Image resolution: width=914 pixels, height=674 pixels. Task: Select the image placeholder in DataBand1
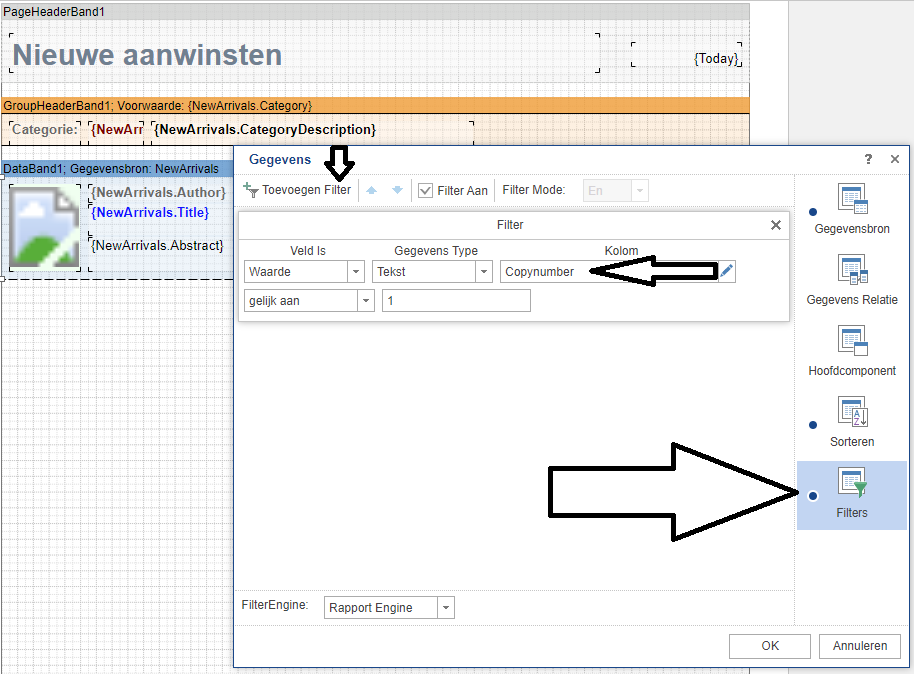pos(43,227)
